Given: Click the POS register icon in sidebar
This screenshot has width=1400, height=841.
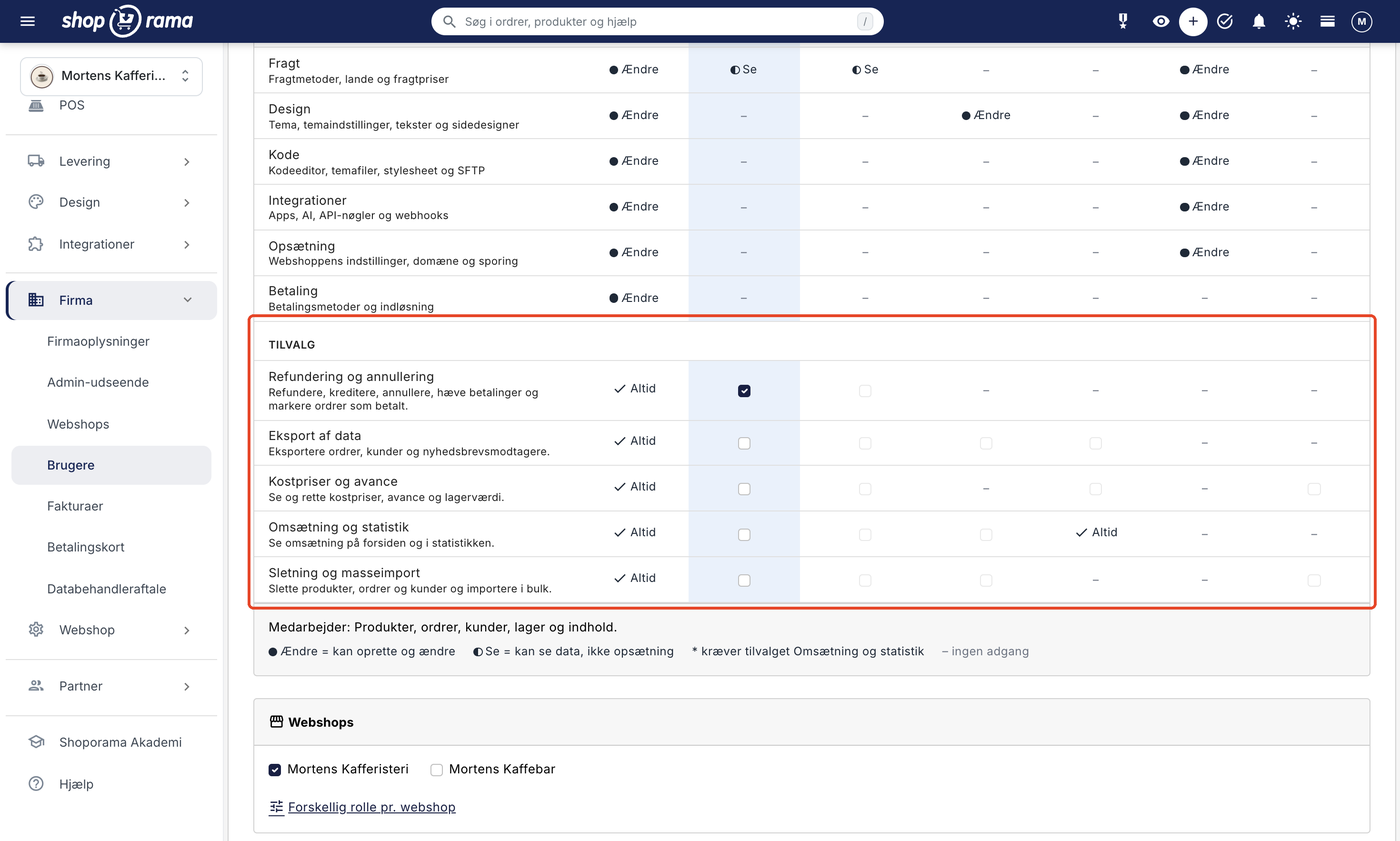Looking at the screenshot, I should [x=36, y=105].
